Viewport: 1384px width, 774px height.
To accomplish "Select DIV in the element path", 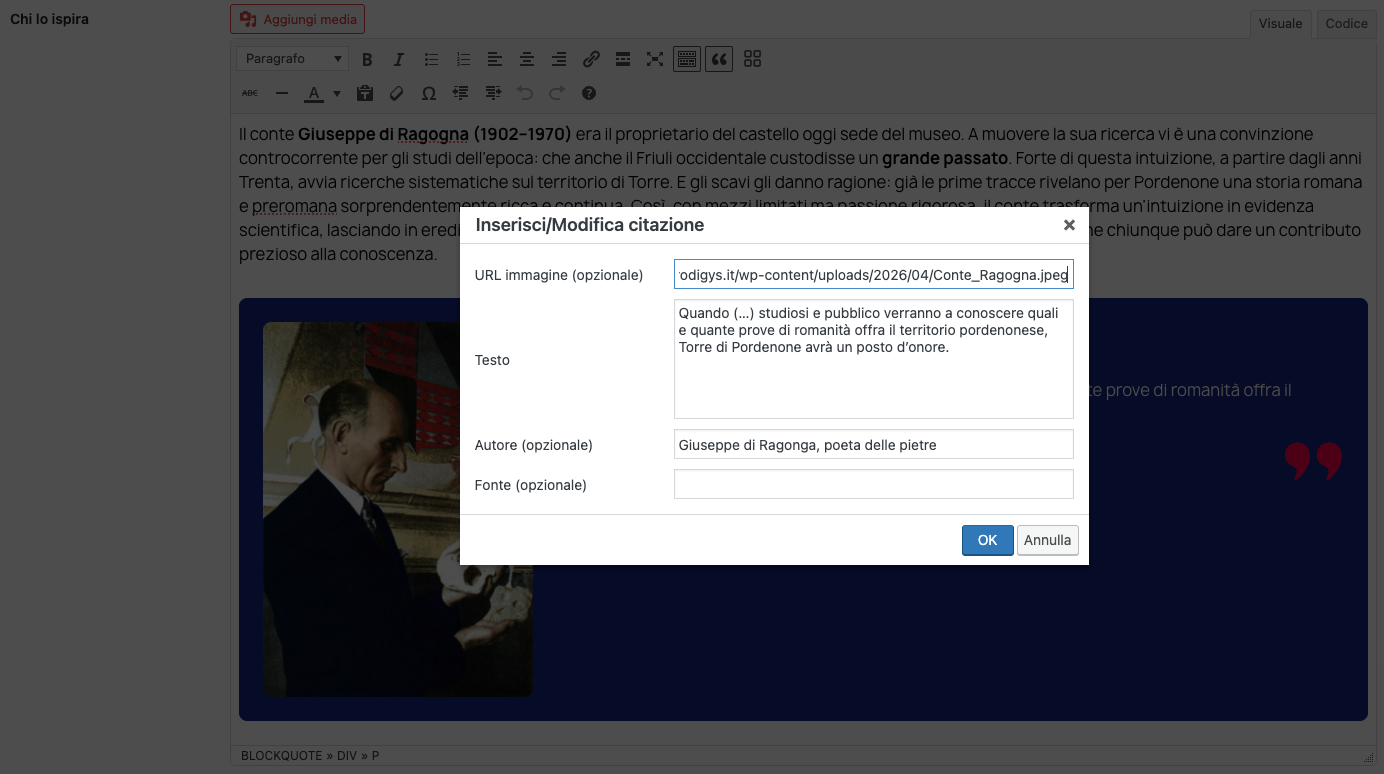I will pos(347,756).
